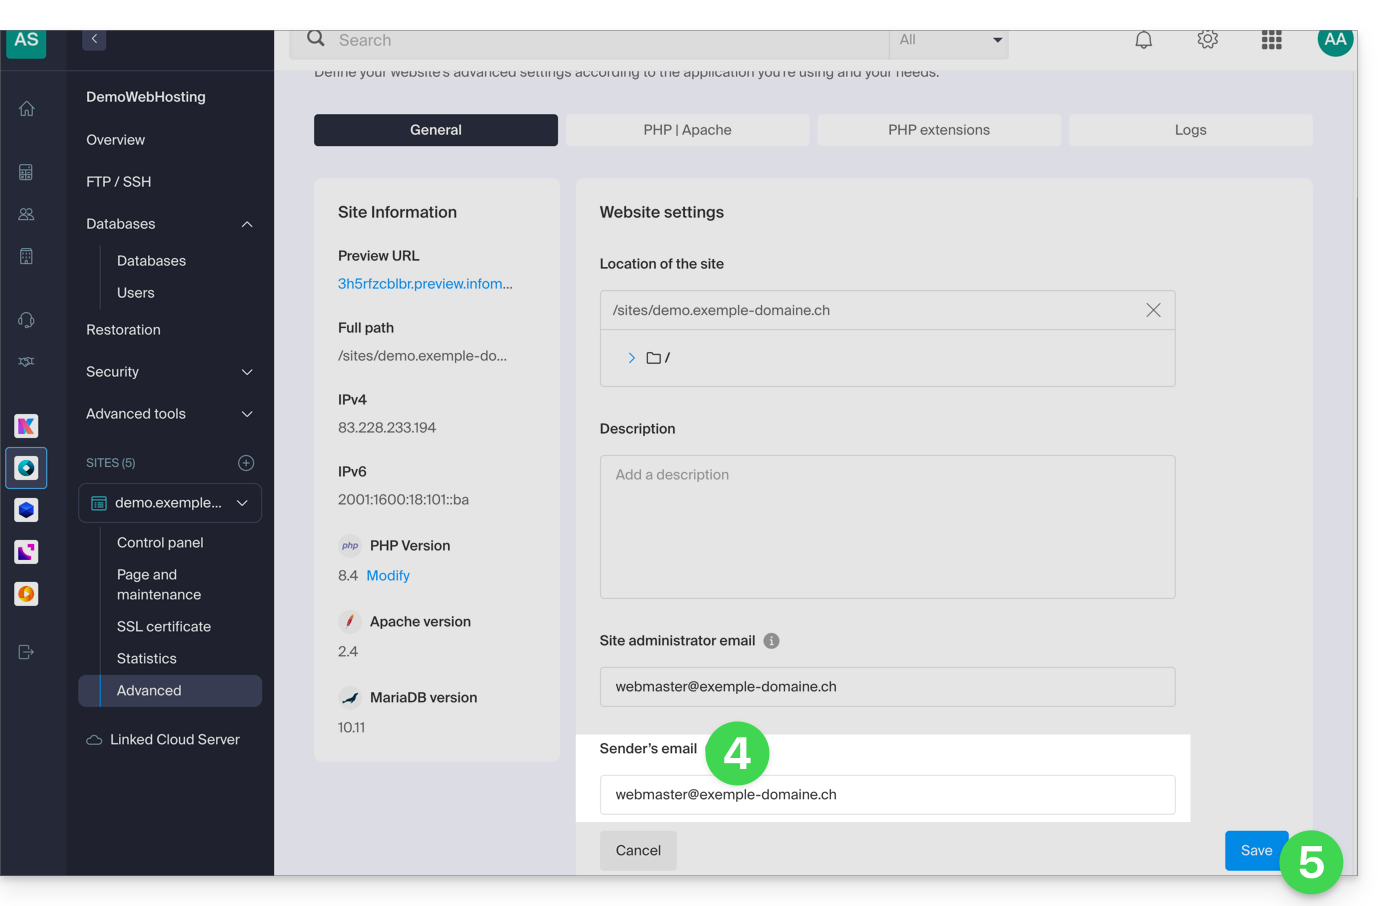Collapse sidebar with the back arrow icon
This screenshot has width=1388, height=906.
point(94,39)
